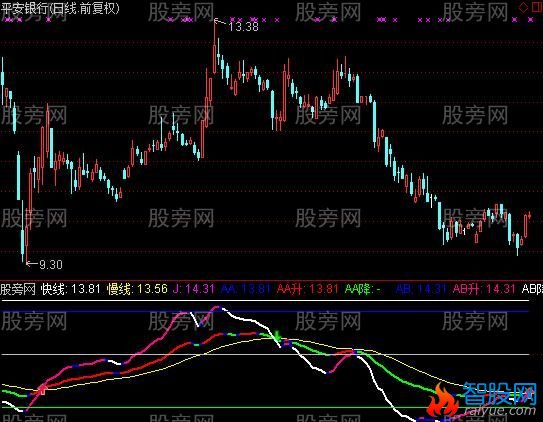Viewport: 543px width, 422px height.
Task: Select the AA: 13.81 indicator value
Action: pyautogui.click(x=246, y=289)
